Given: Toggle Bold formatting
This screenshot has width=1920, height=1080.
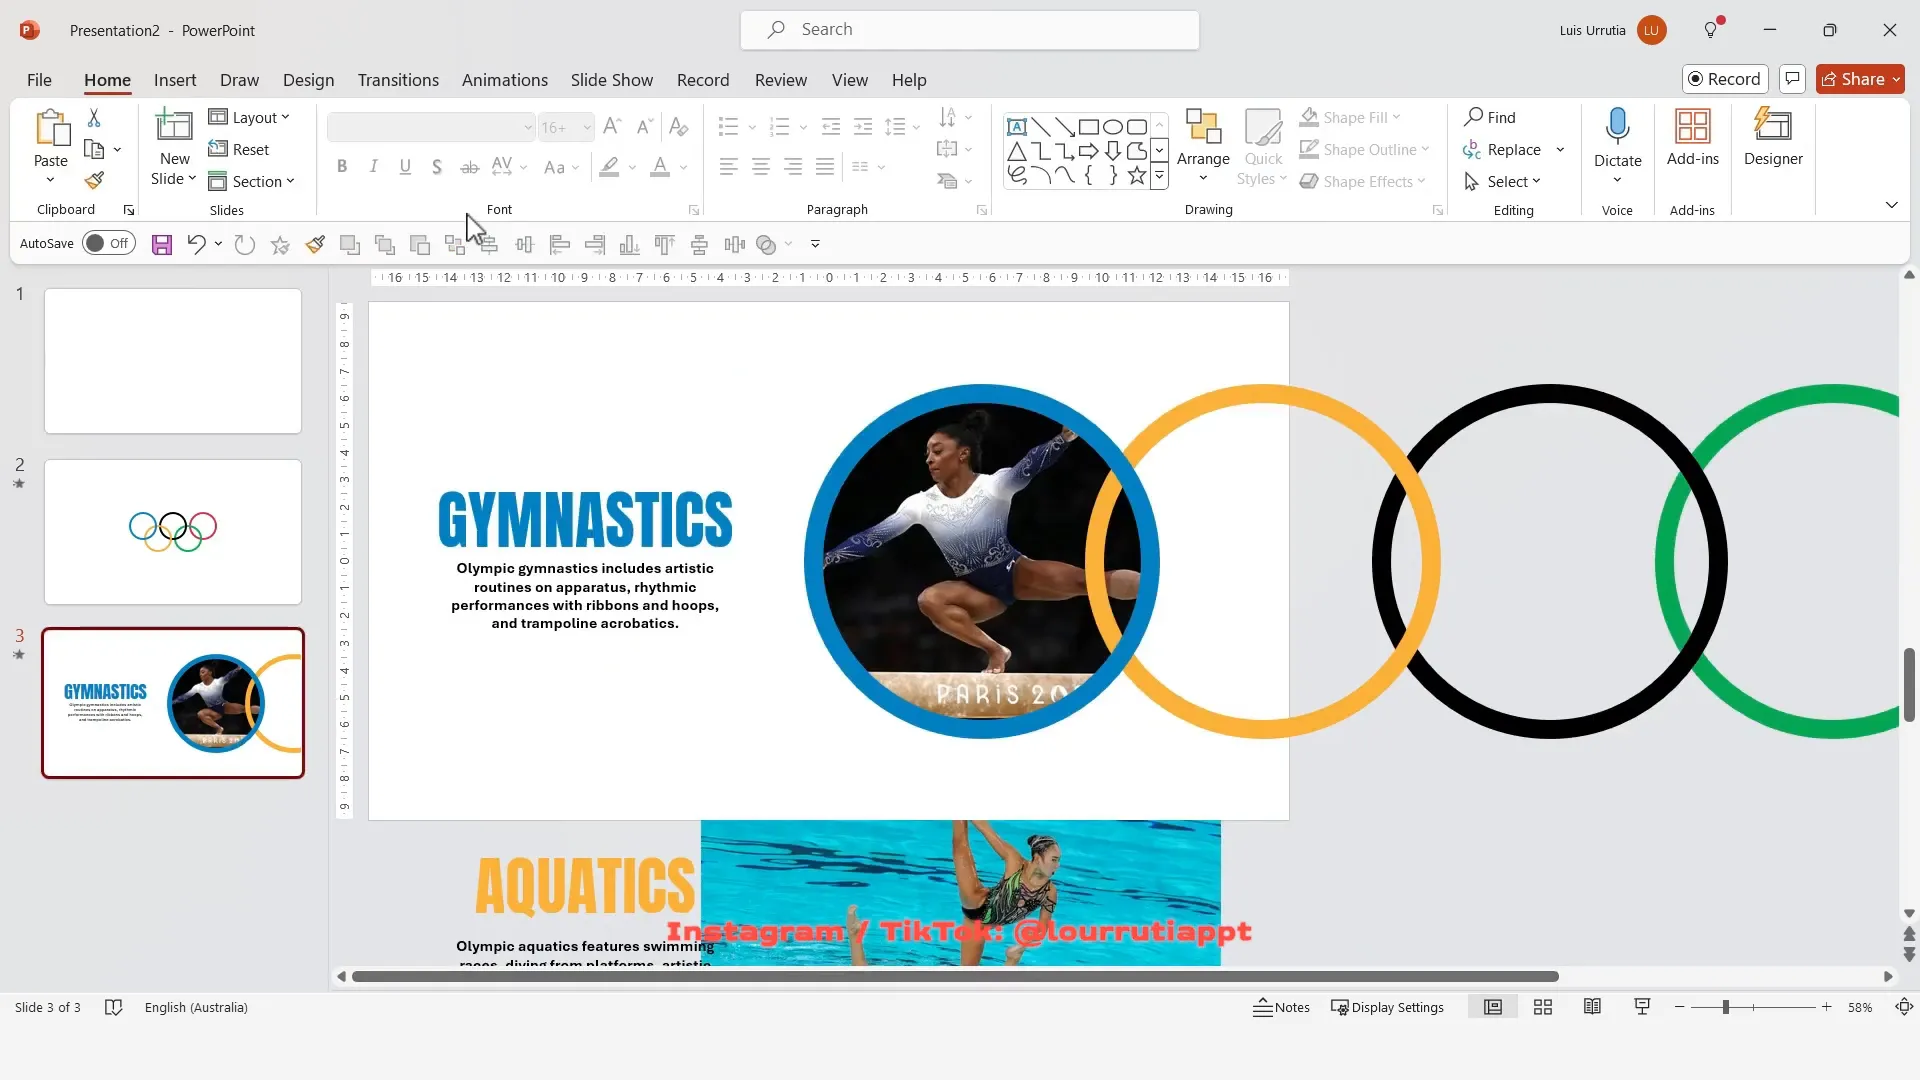Looking at the screenshot, I should [342, 167].
